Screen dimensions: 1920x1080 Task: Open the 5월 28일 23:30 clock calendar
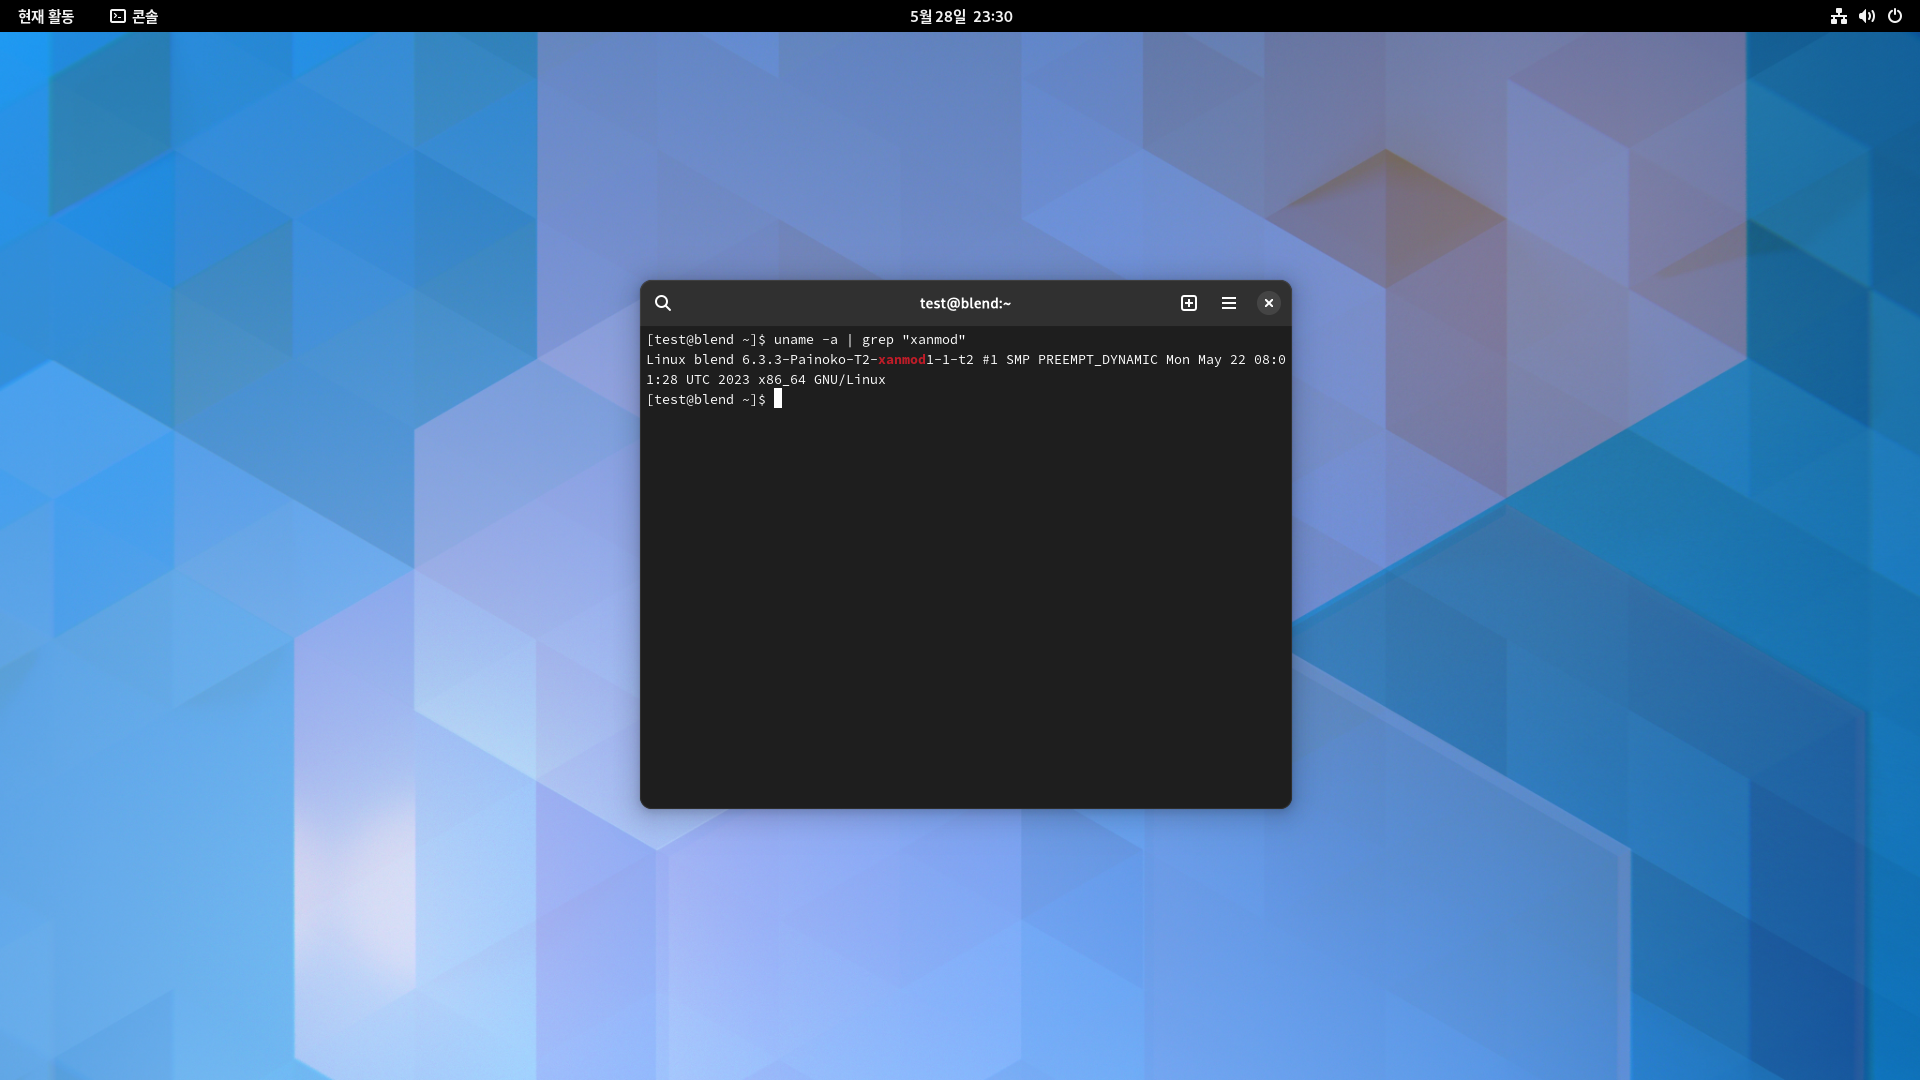(960, 16)
